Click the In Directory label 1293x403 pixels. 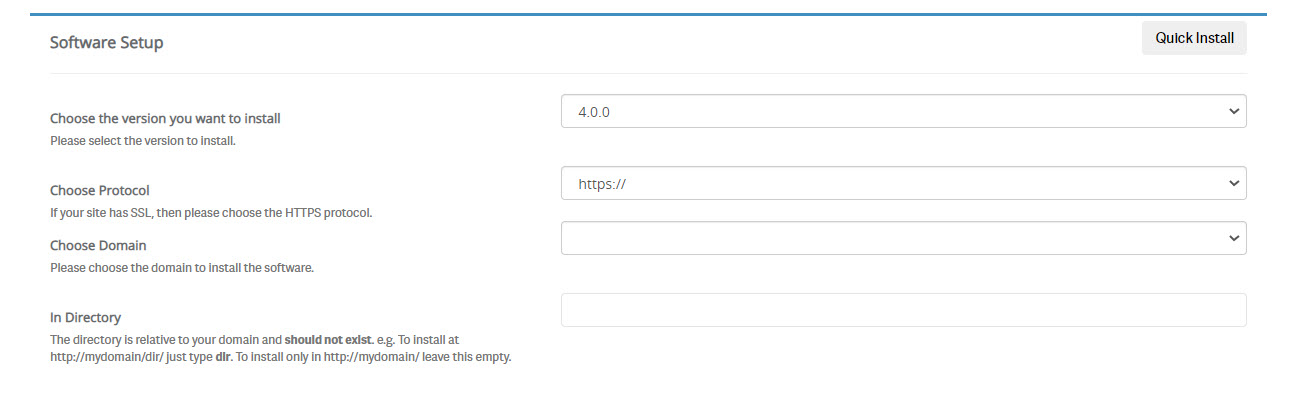pyautogui.click(x=85, y=317)
